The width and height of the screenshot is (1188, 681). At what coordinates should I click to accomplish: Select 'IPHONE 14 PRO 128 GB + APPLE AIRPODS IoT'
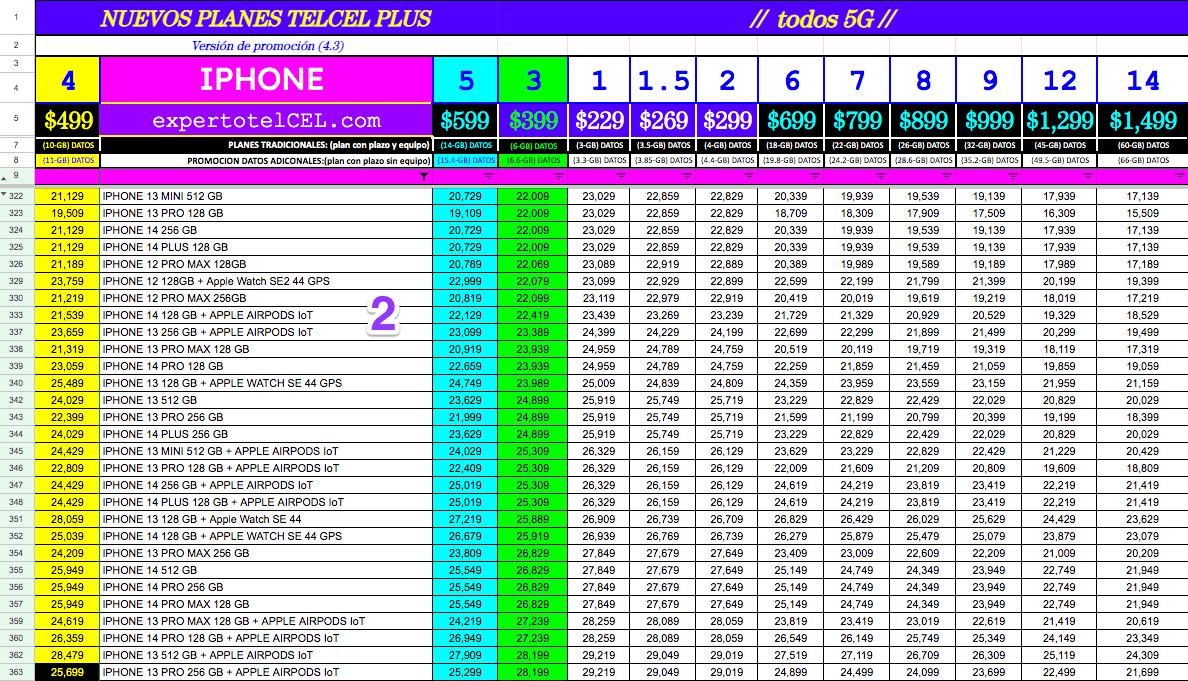[x=266, y=638]
